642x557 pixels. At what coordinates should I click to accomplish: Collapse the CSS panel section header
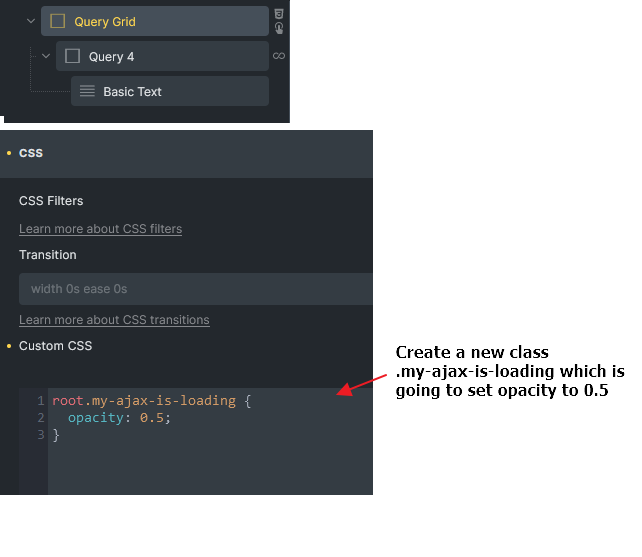pyautogui.click(x=31, y=153)
